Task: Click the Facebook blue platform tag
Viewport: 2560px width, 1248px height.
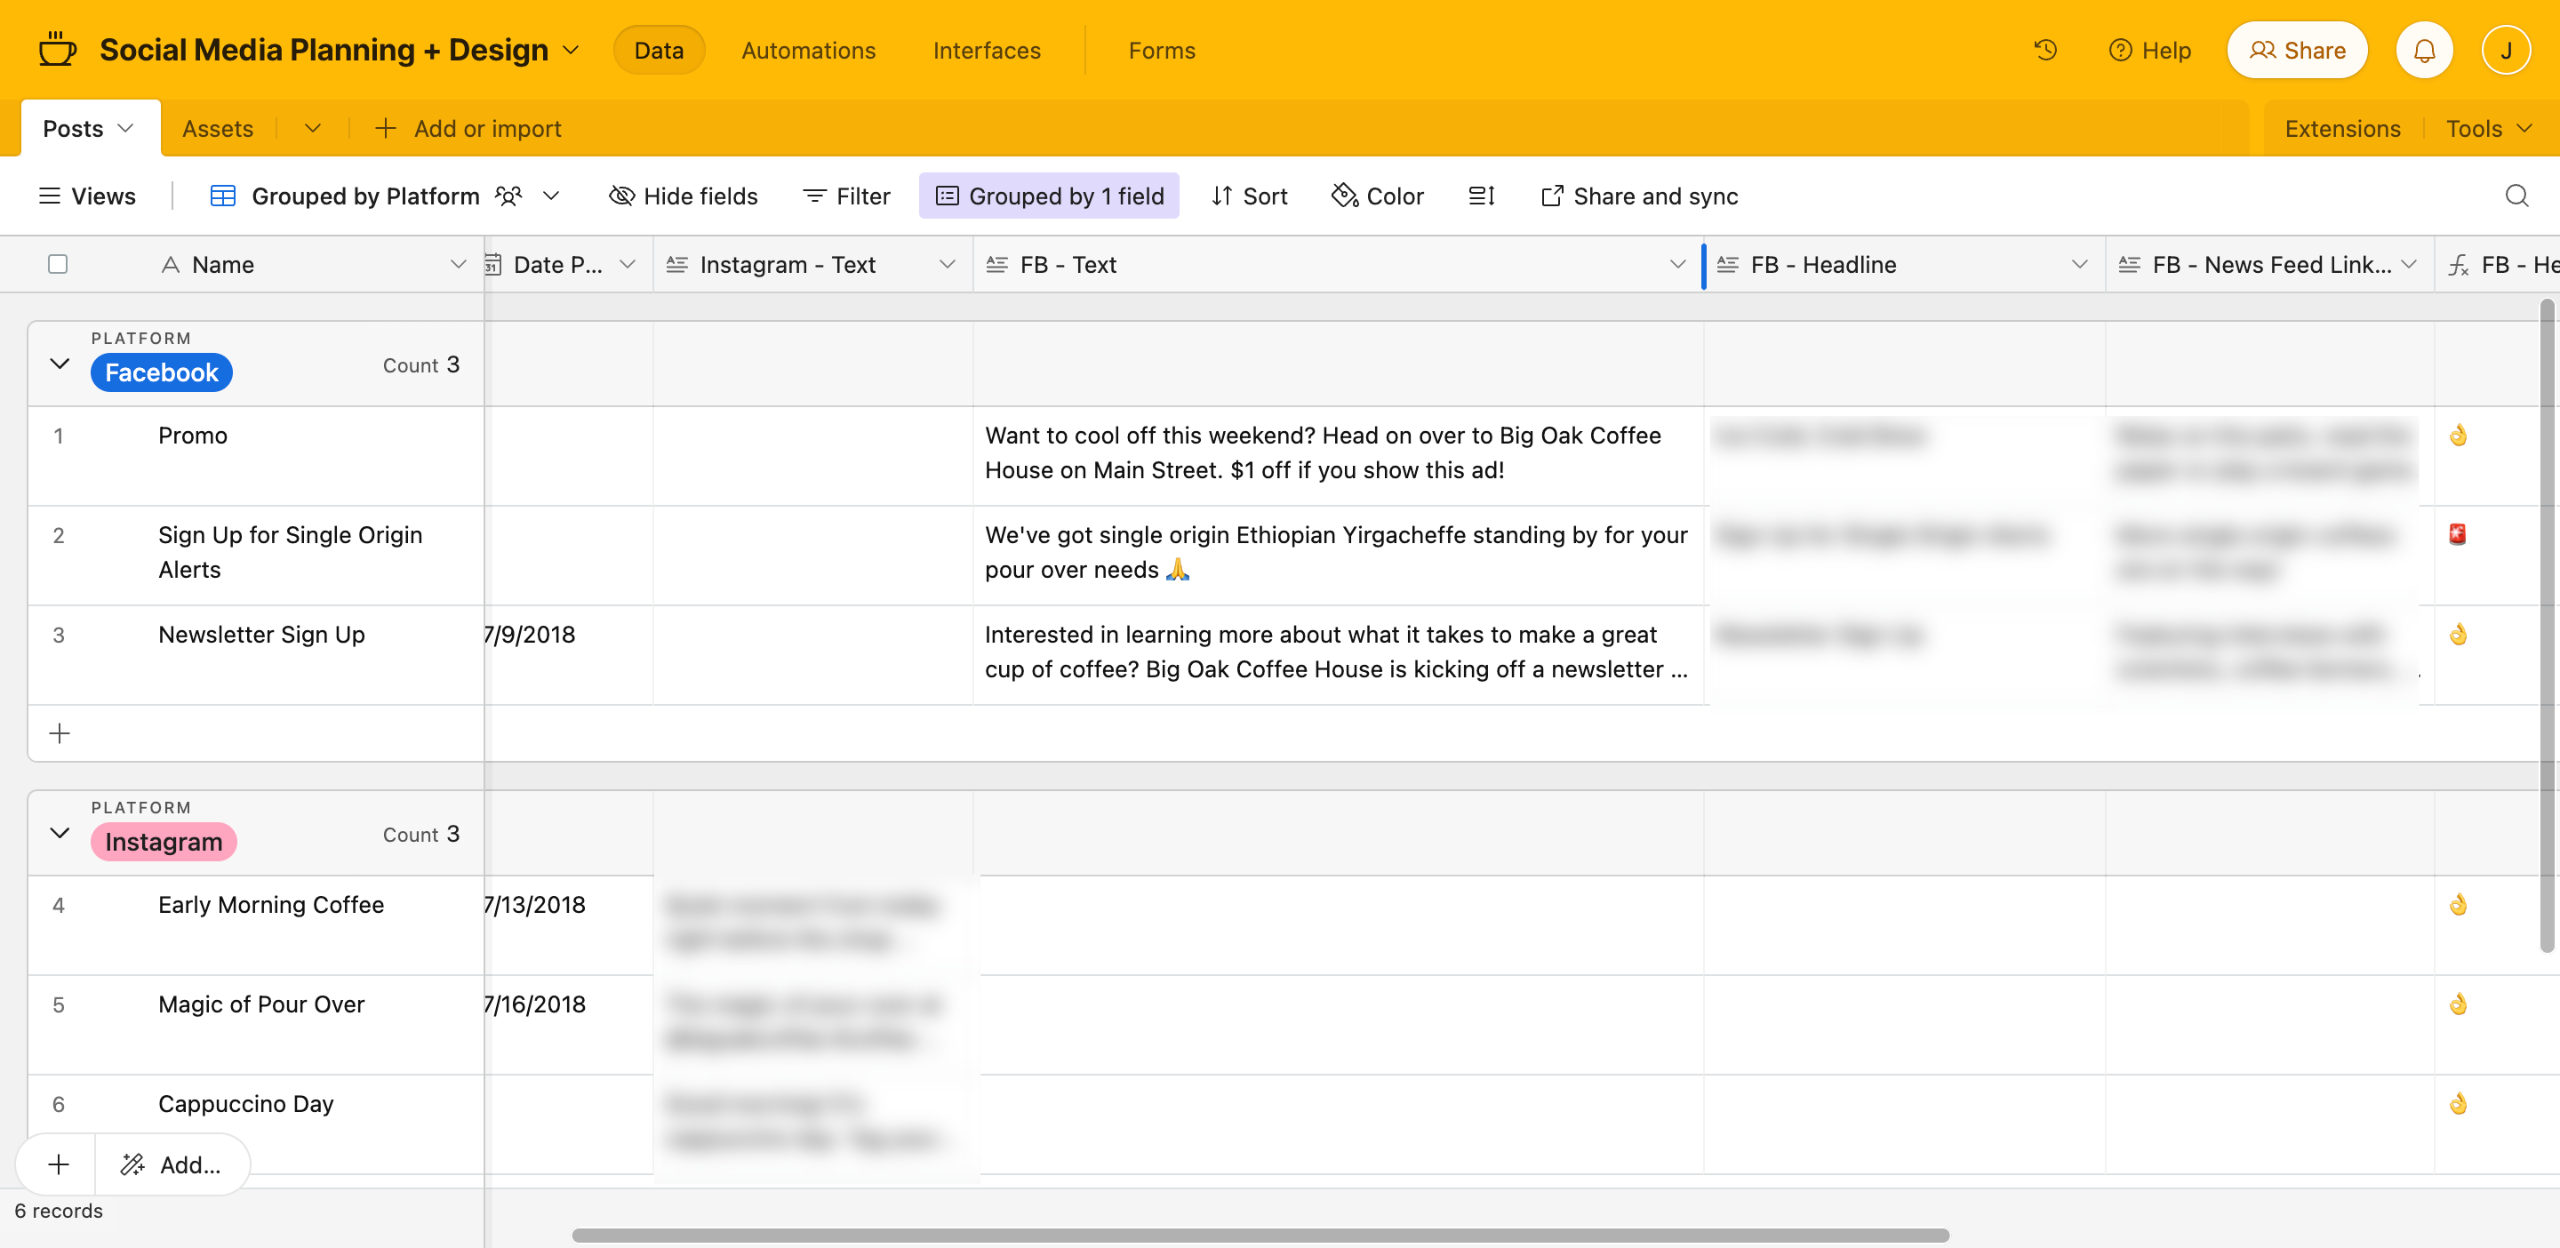Action: (x=161, y=373)
